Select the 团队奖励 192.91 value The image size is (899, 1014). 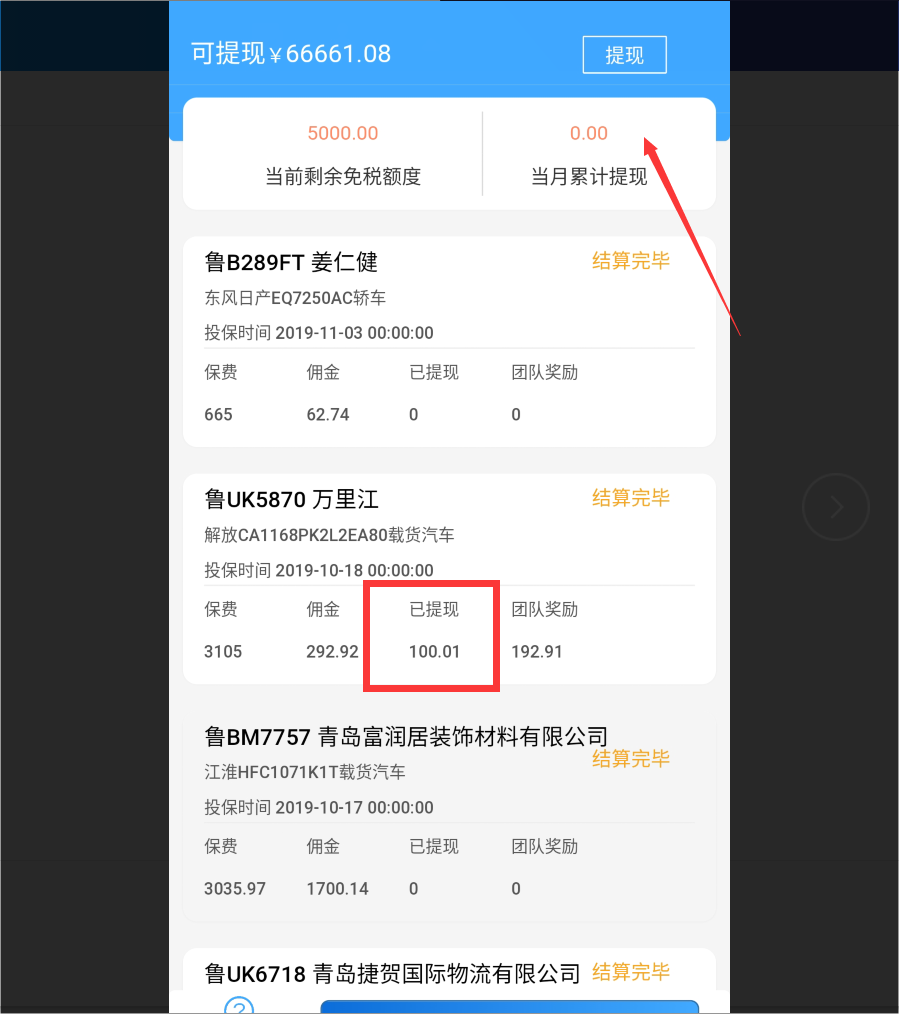537,651
